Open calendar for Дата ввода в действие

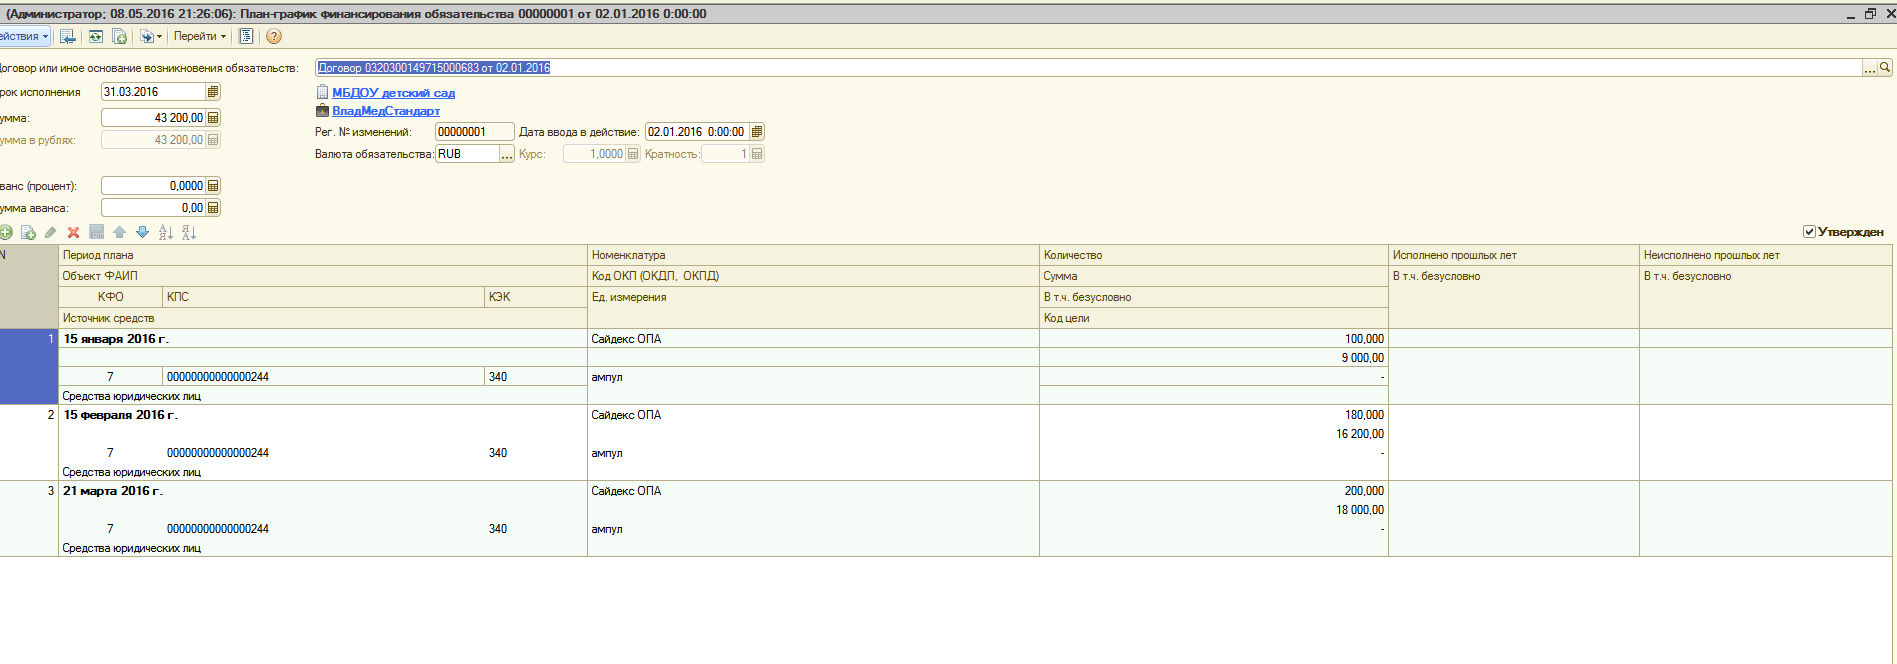pyautogui.click(x=757, y=132)
